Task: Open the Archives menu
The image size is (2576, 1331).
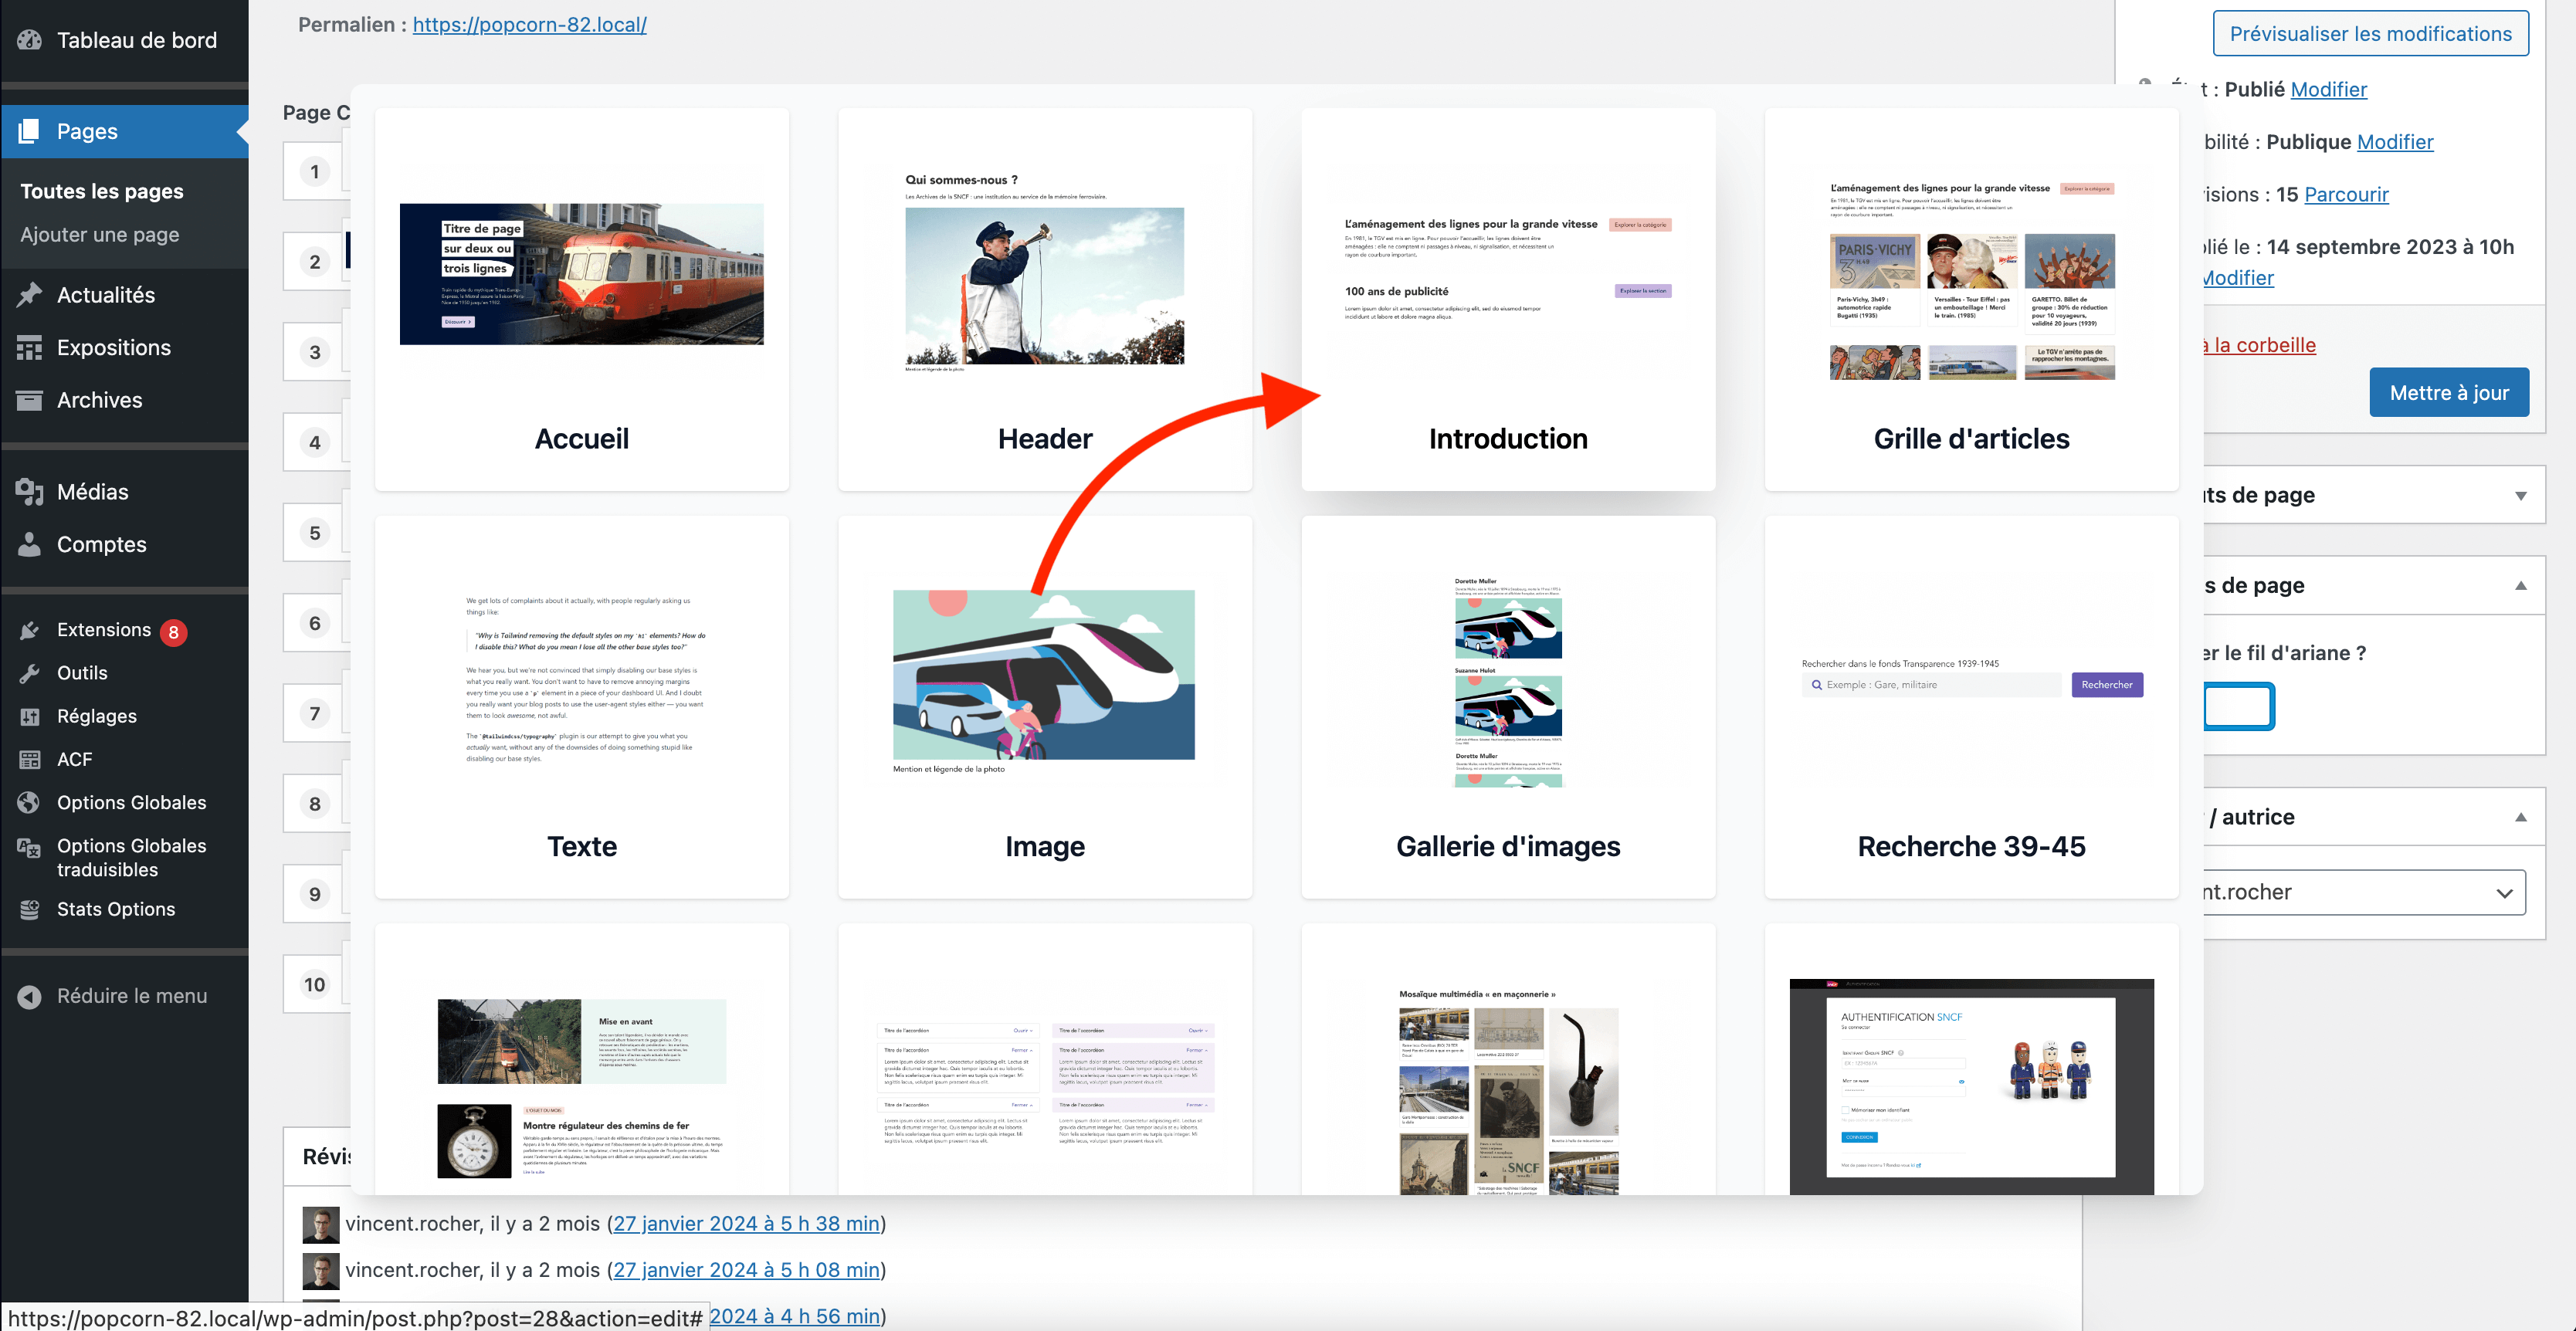Action: pyautogui.click(x=100, y=400)
